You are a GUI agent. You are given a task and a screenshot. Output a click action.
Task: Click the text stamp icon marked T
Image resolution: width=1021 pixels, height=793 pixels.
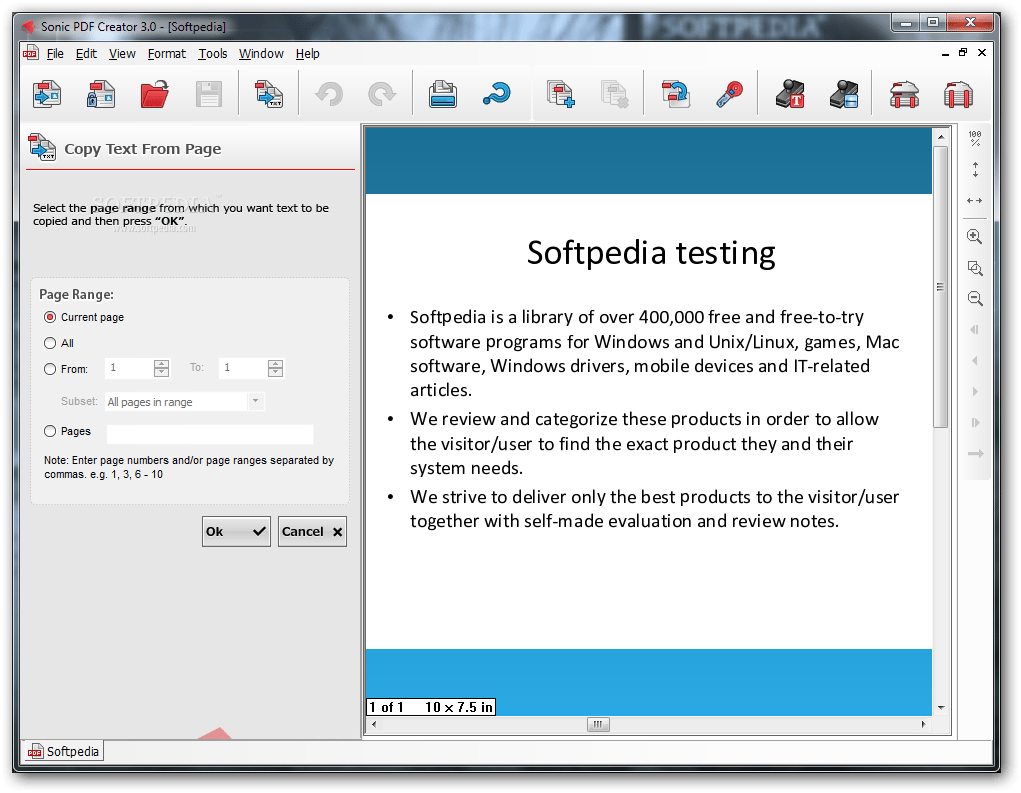[790, 95]
